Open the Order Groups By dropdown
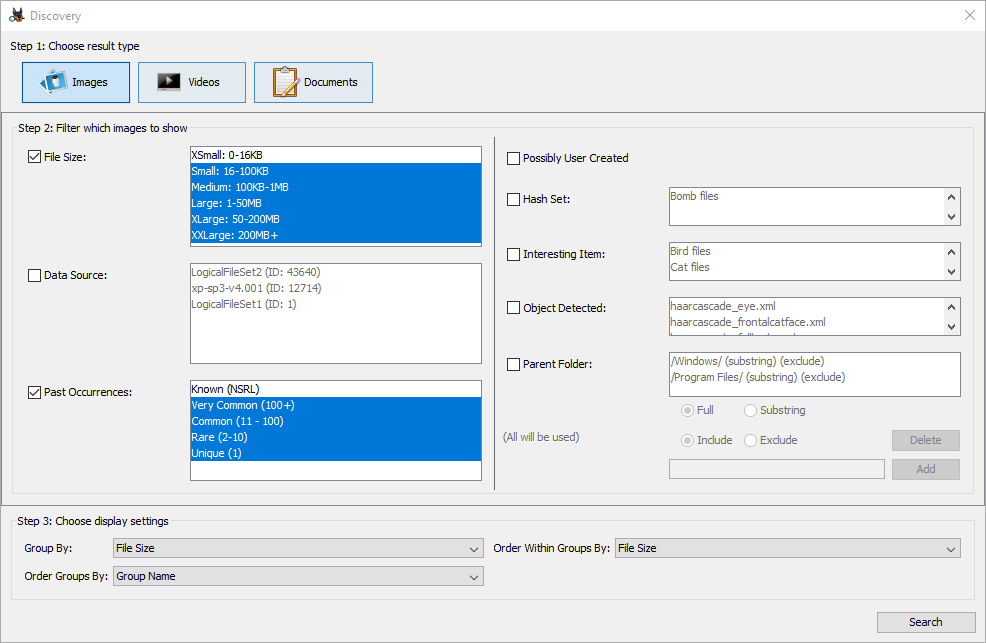The height and width of the screenshot is (643, 986). [298, 576]
